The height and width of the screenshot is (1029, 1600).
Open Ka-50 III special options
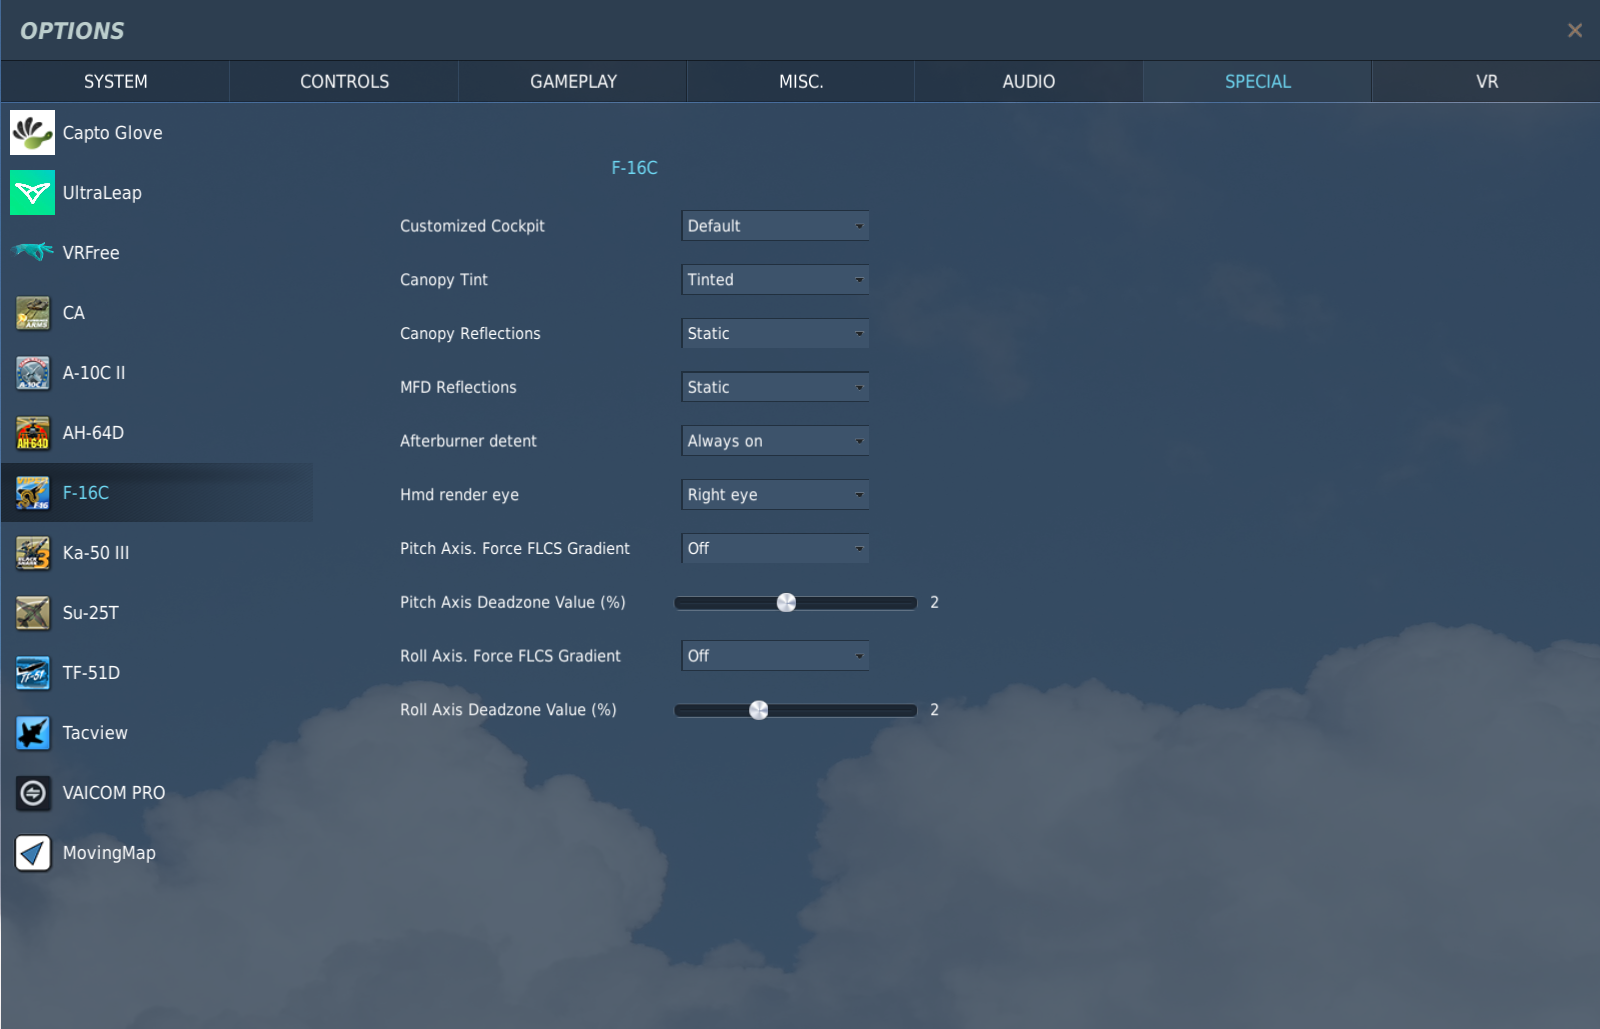click(157, 552)
